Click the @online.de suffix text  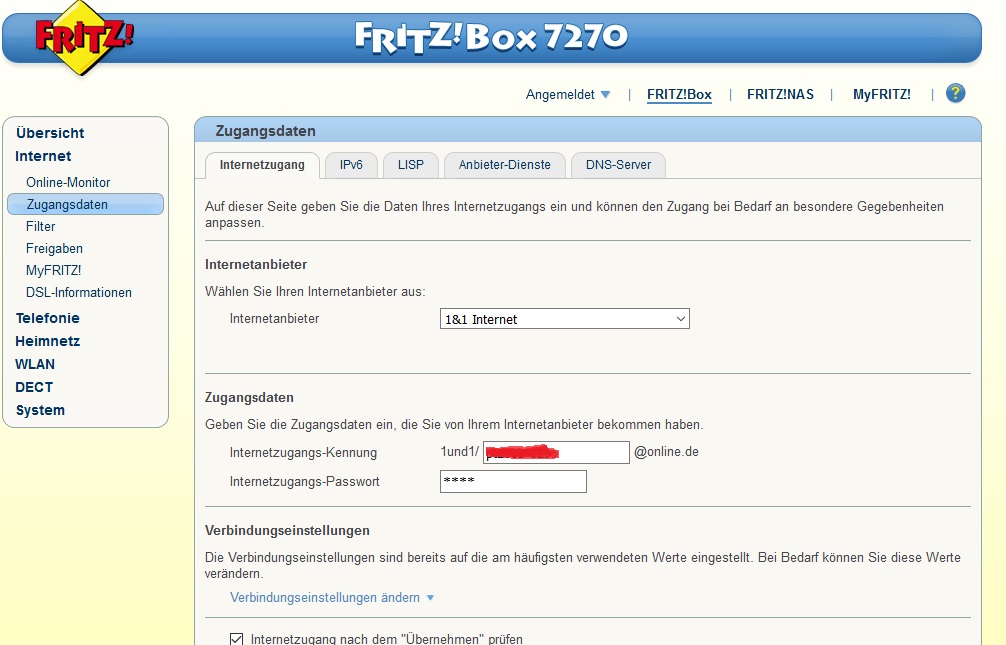pyautogui.click(x=666, y=452)
